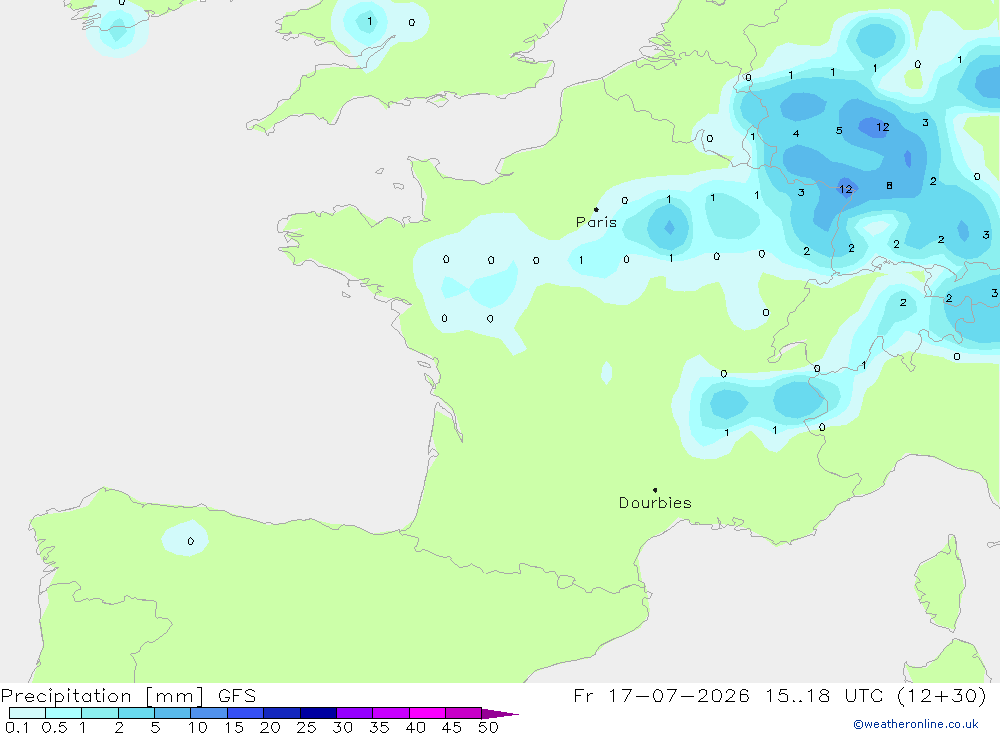Click the 5 to 10 mm legend swatch
Image resolution: width=1000 pixels, height=733 pixels.
click(172, 713)
